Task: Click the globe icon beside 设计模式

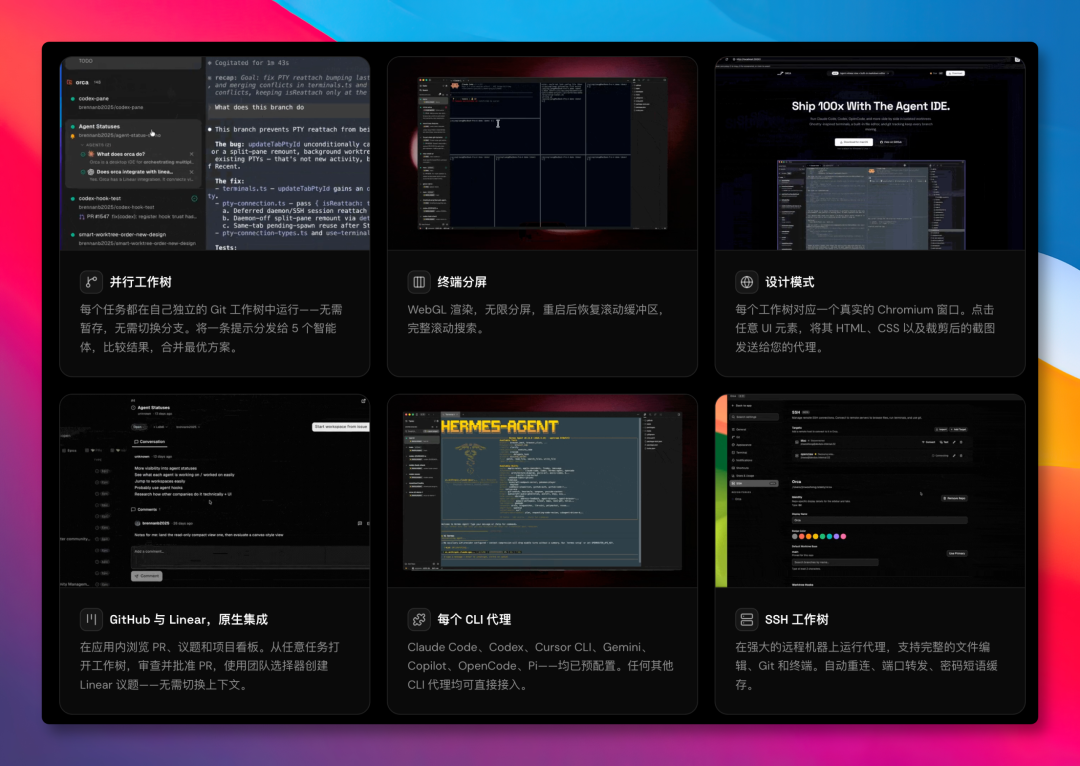Action: [x=747, y=282]
